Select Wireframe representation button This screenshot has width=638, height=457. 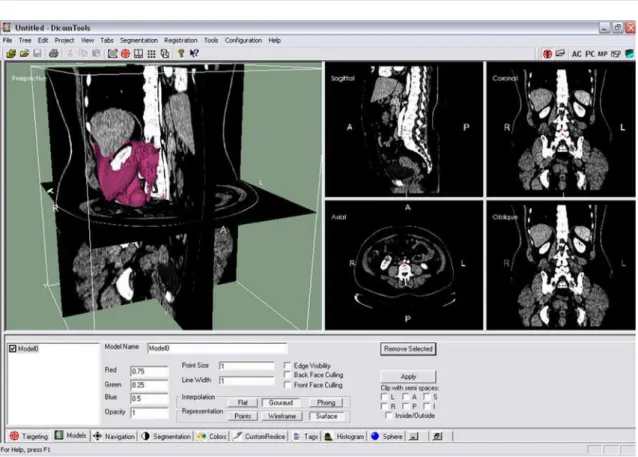click(x=282, y=416)
